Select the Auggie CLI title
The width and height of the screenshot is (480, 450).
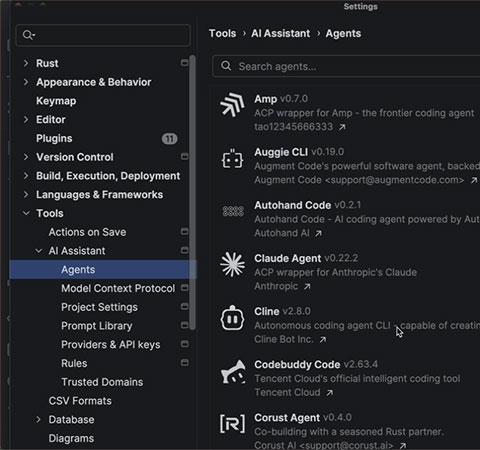coord(281,152)
